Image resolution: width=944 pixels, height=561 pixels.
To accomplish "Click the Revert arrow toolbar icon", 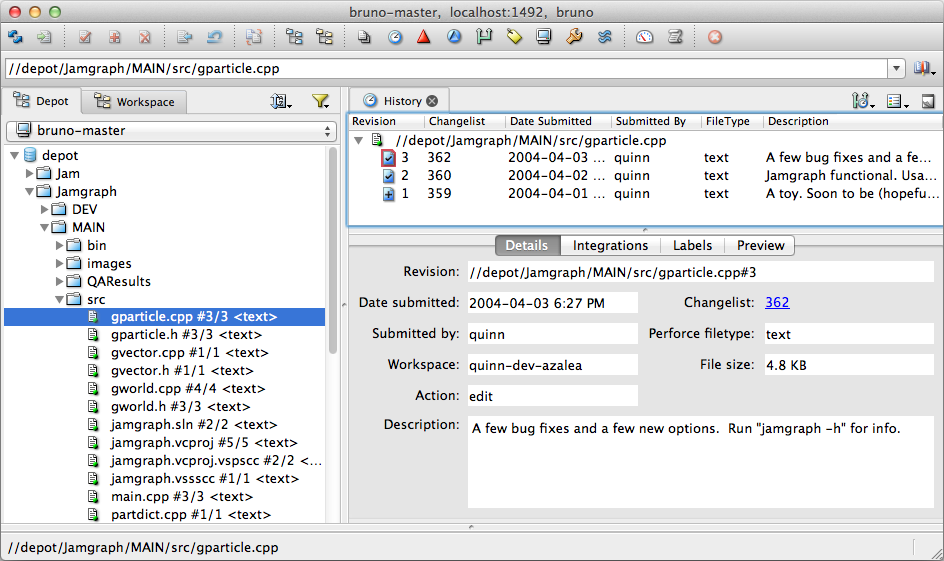I will (x=214, y=38).
